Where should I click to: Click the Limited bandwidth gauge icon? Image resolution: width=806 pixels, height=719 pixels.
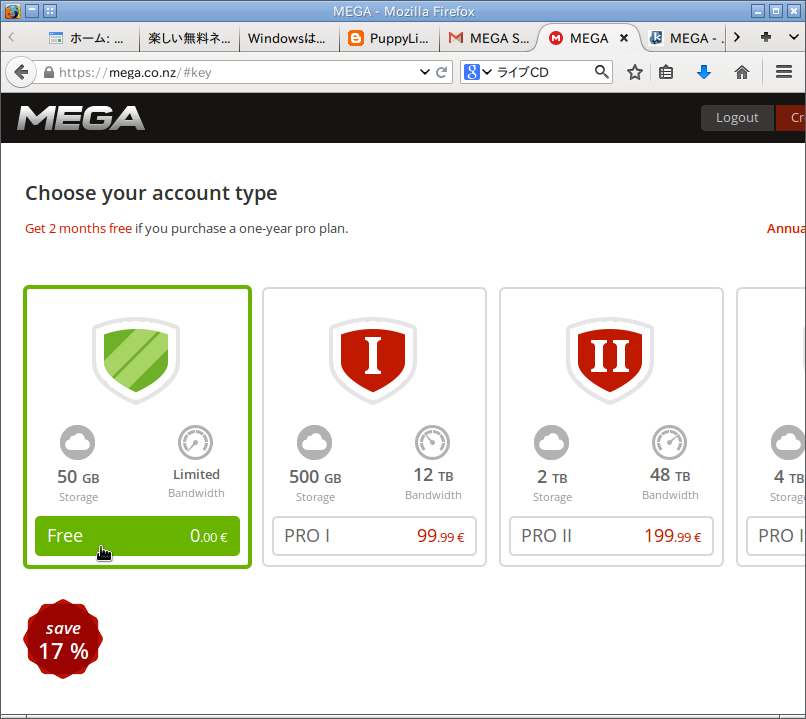point(196,443)
